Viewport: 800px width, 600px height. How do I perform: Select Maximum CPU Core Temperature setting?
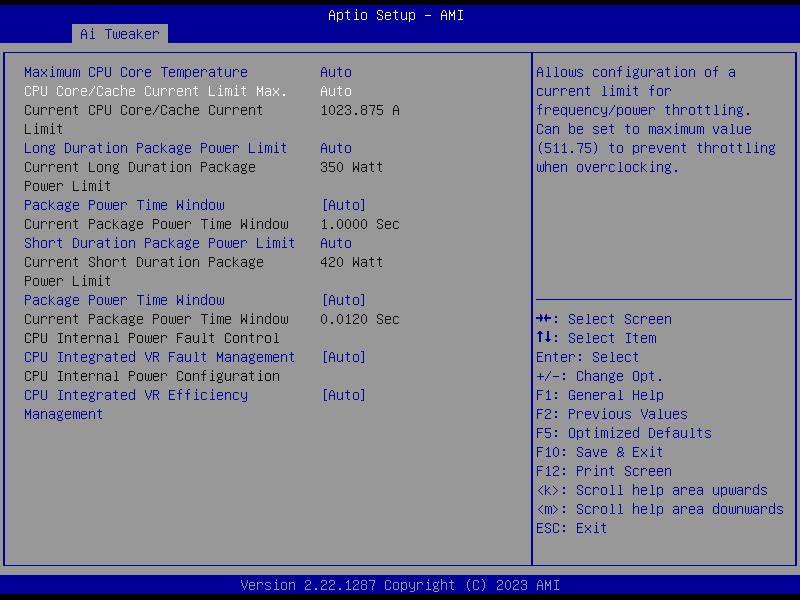(x=136, y=72)
